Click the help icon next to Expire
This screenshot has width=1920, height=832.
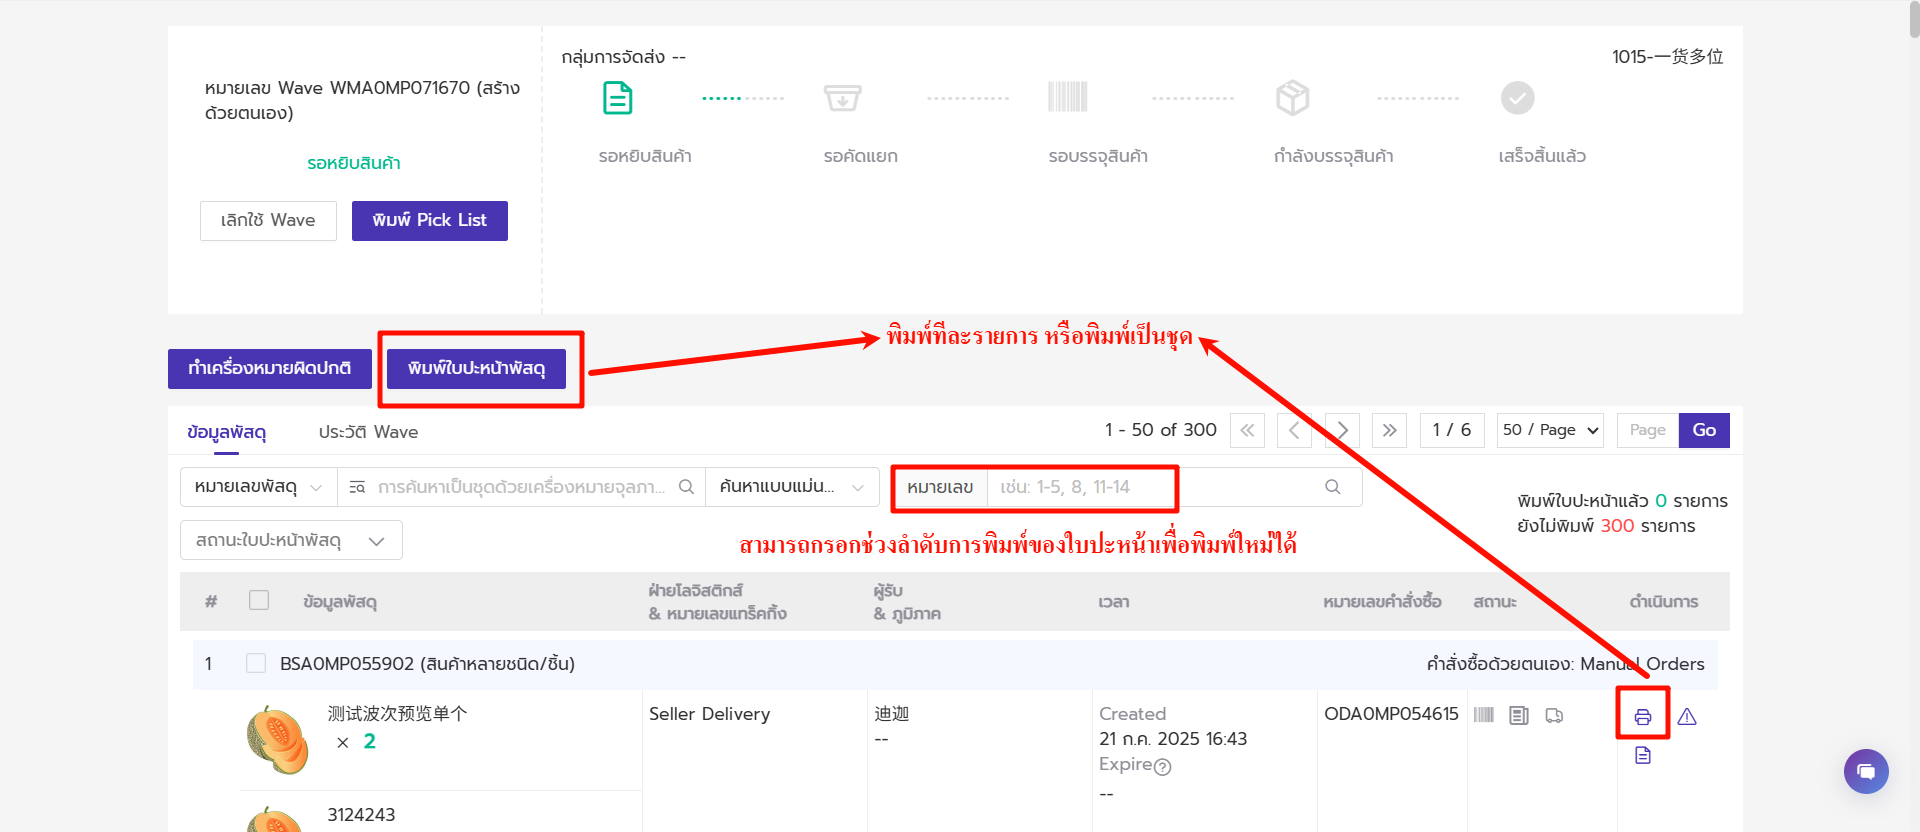(x=1162, y=766)
